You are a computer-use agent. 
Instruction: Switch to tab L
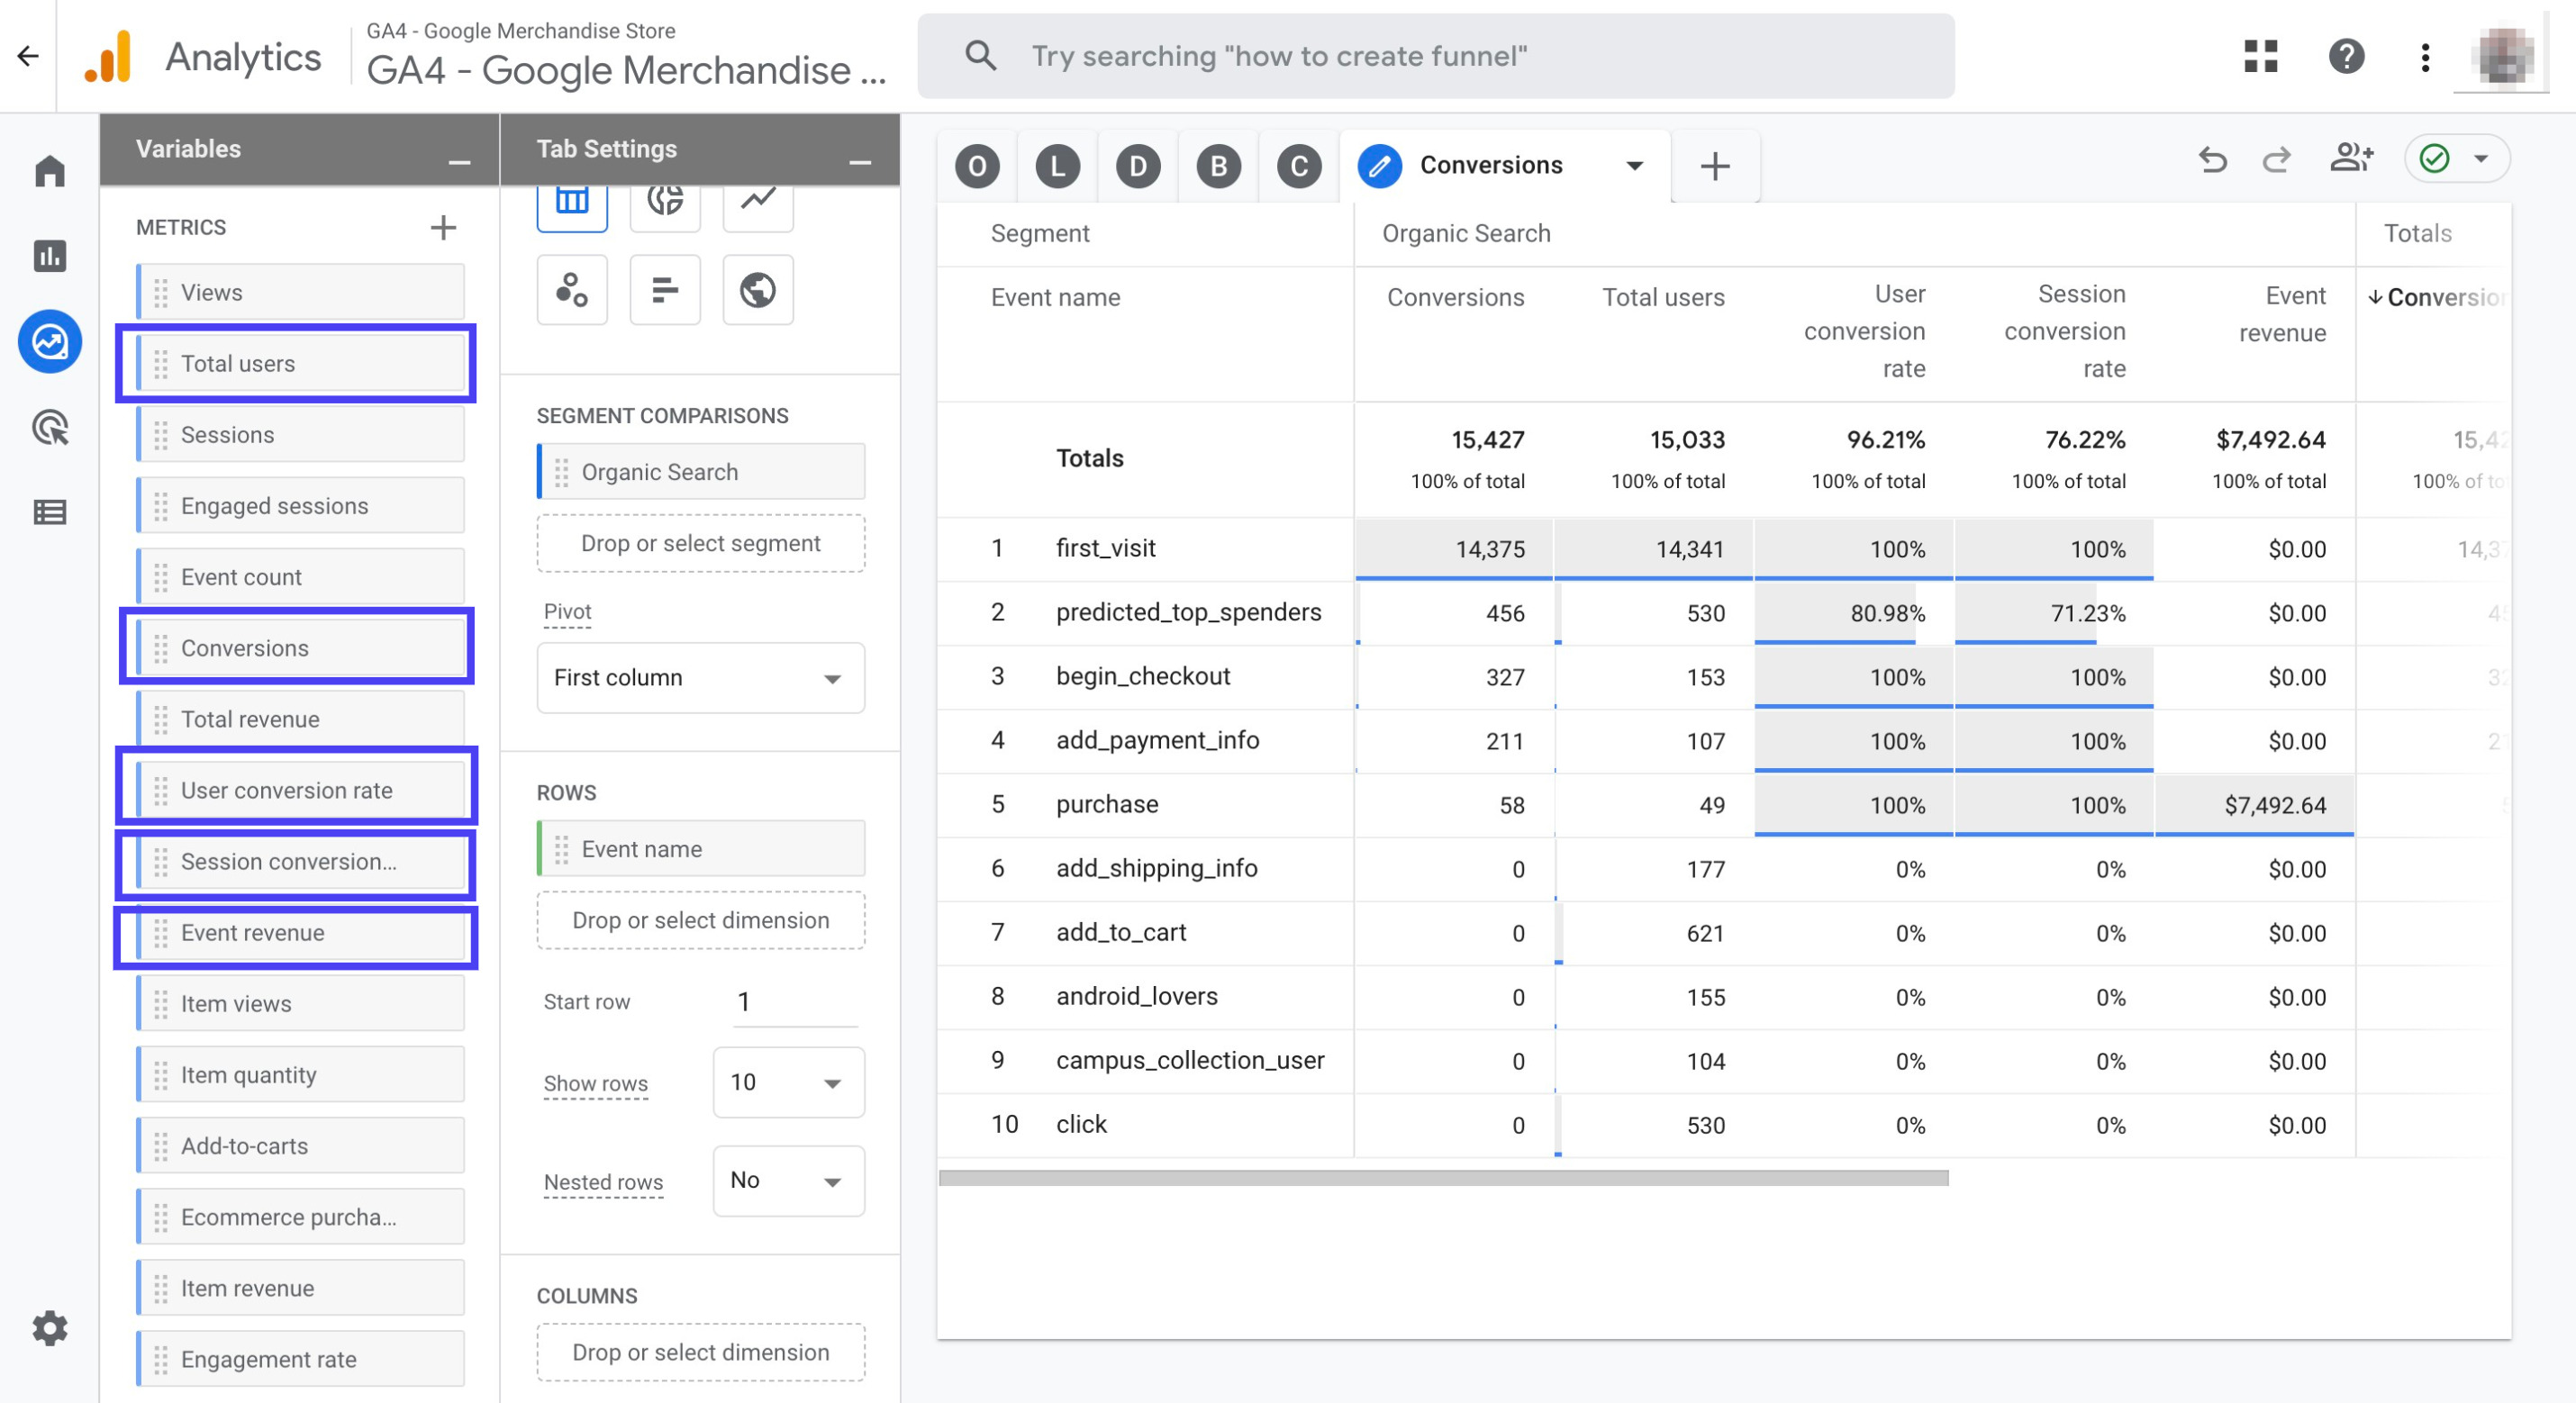point(1057,166)
